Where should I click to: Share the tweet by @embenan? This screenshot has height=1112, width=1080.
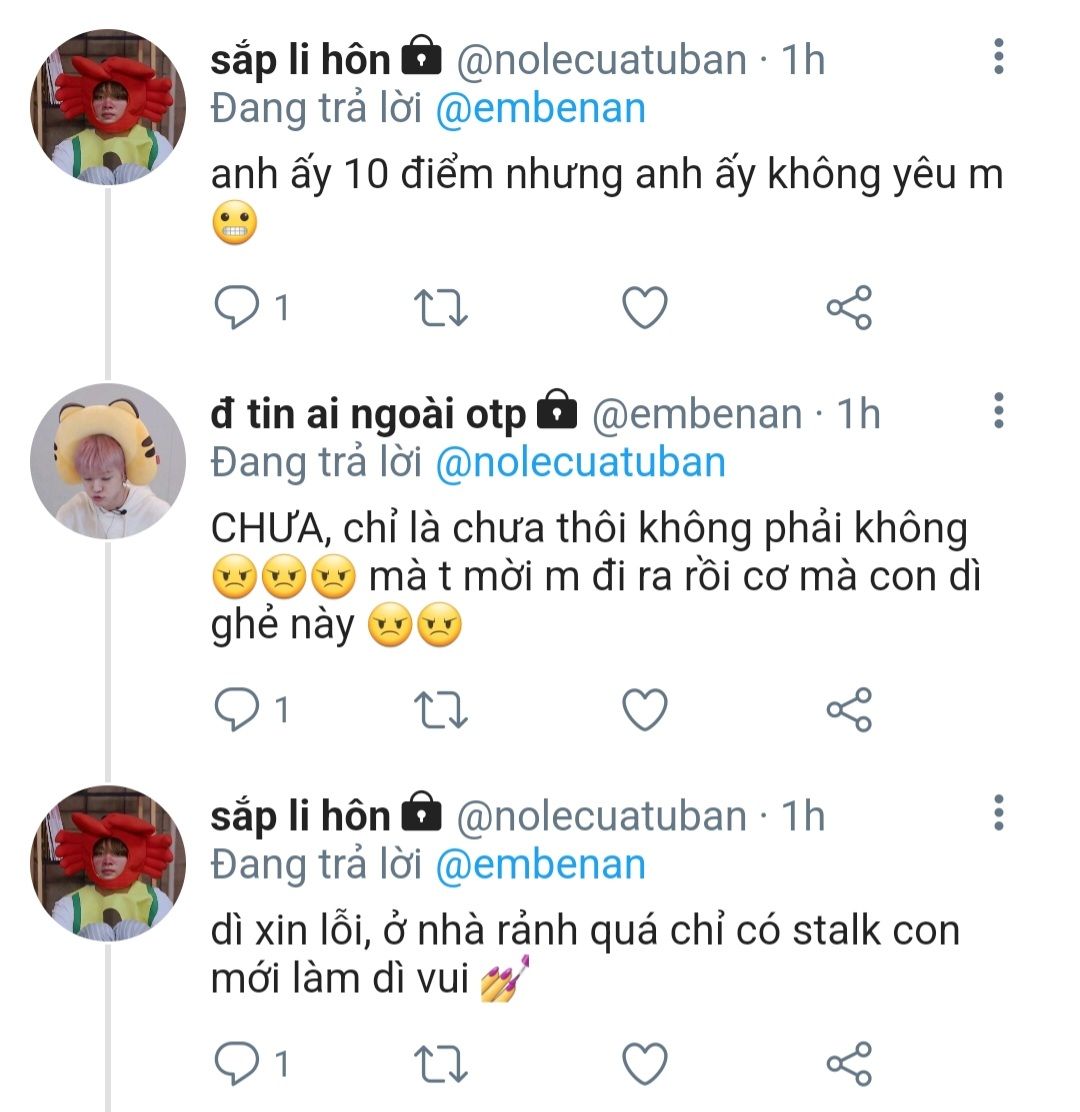tap(849, 711)
